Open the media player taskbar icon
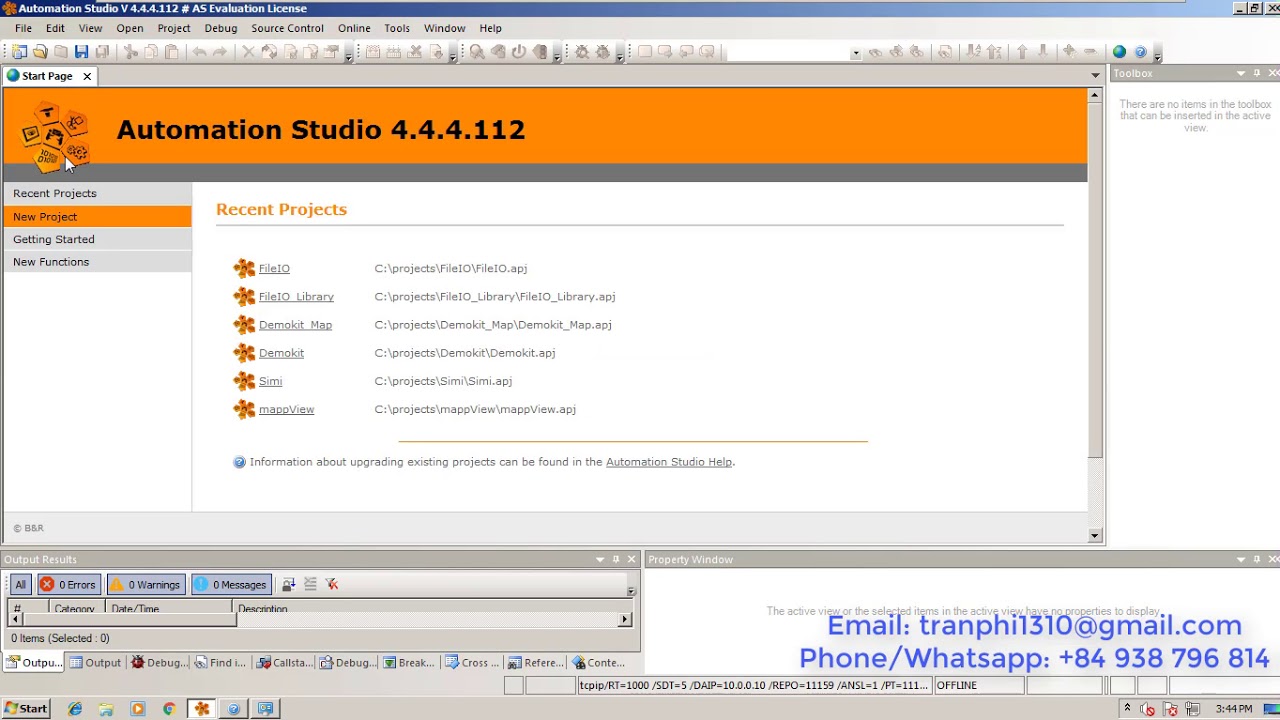 [x=138, y=709]
